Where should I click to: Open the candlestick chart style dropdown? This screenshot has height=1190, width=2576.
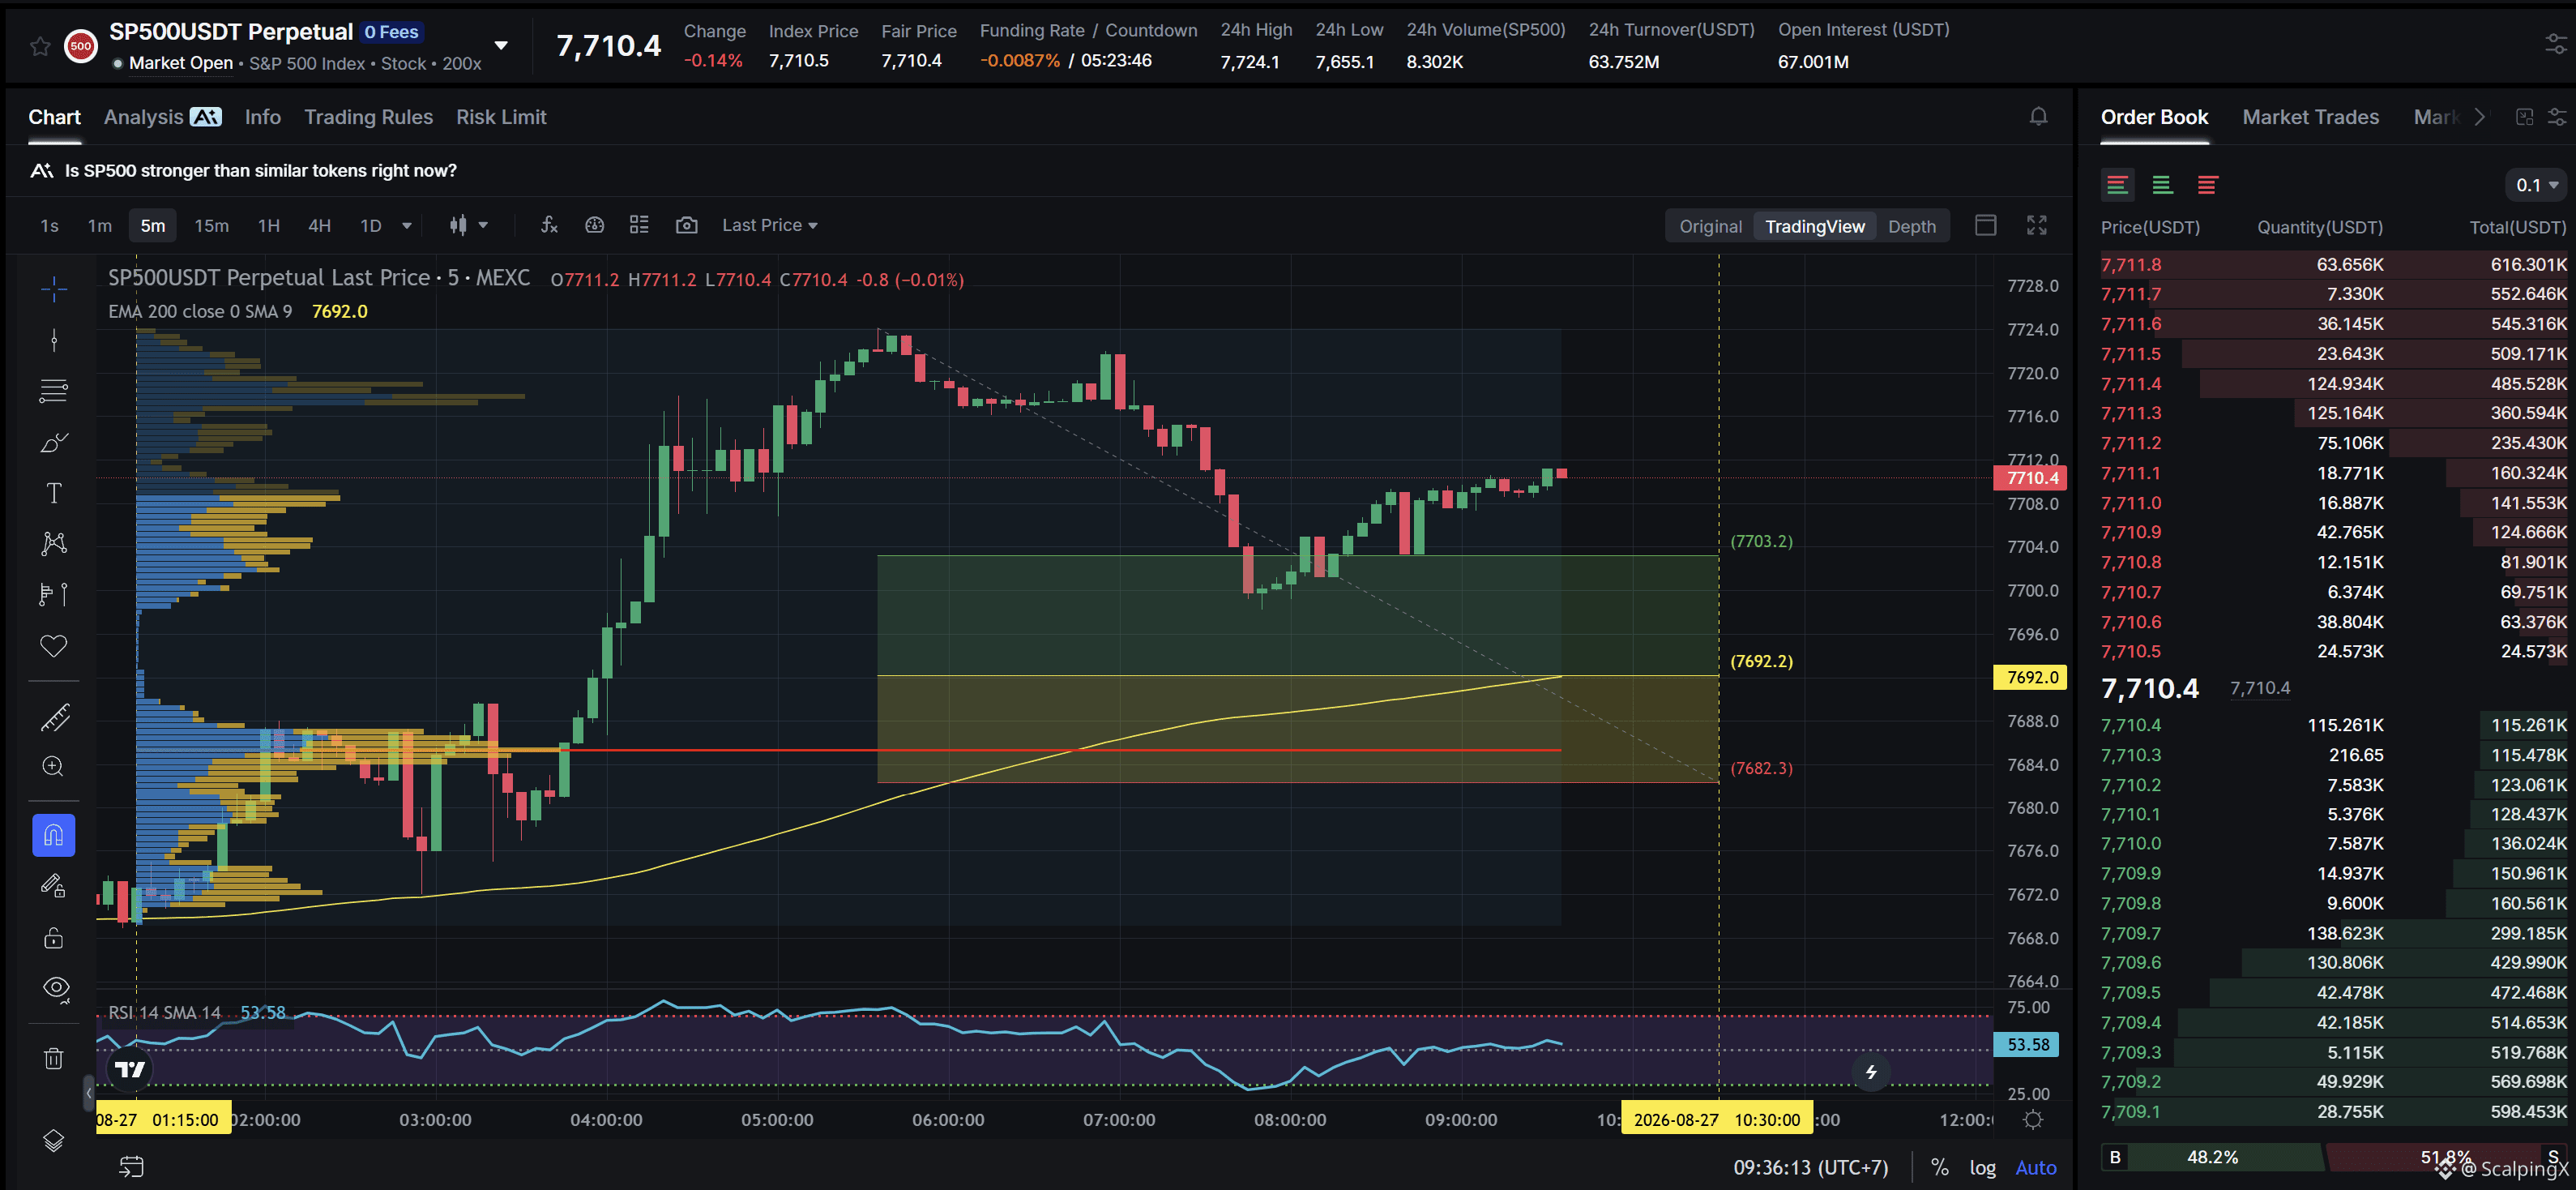[468, 226]
